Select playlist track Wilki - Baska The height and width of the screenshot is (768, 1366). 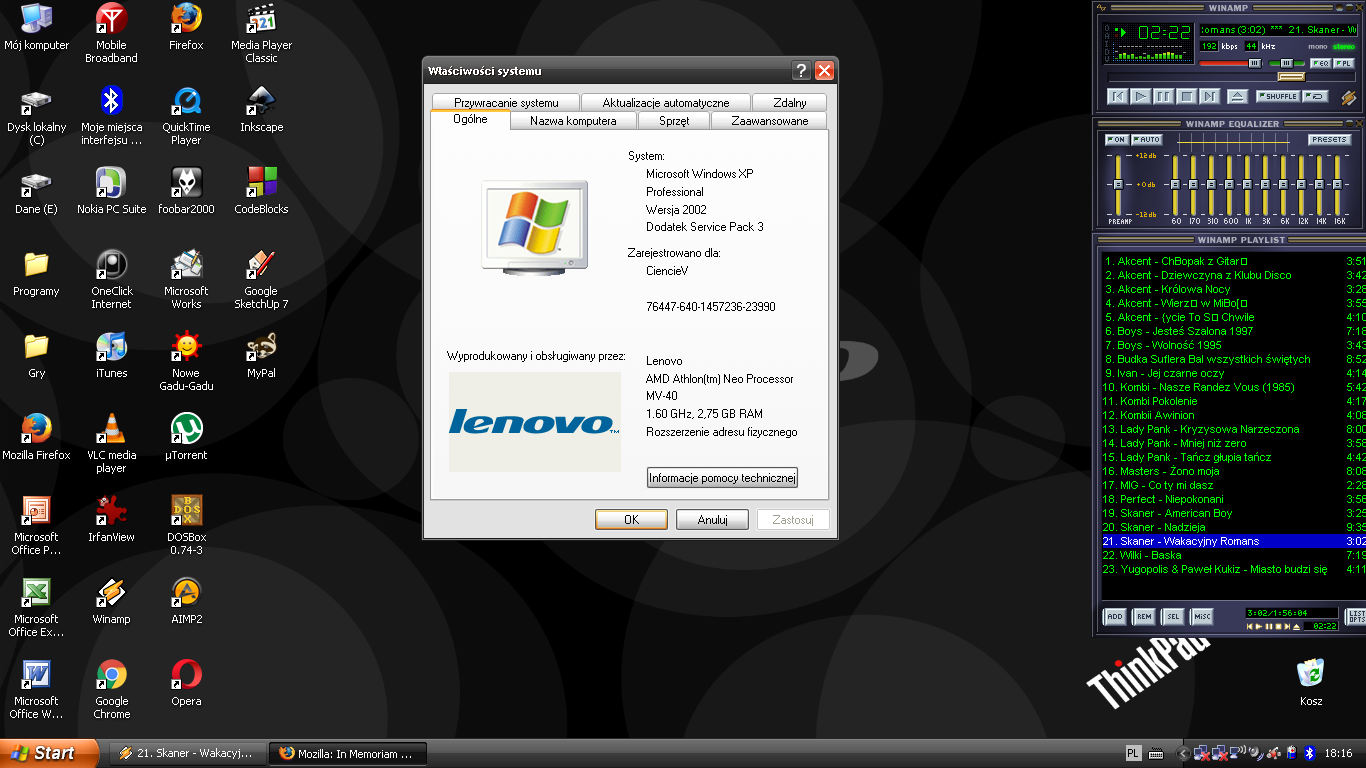(1234, 555)
